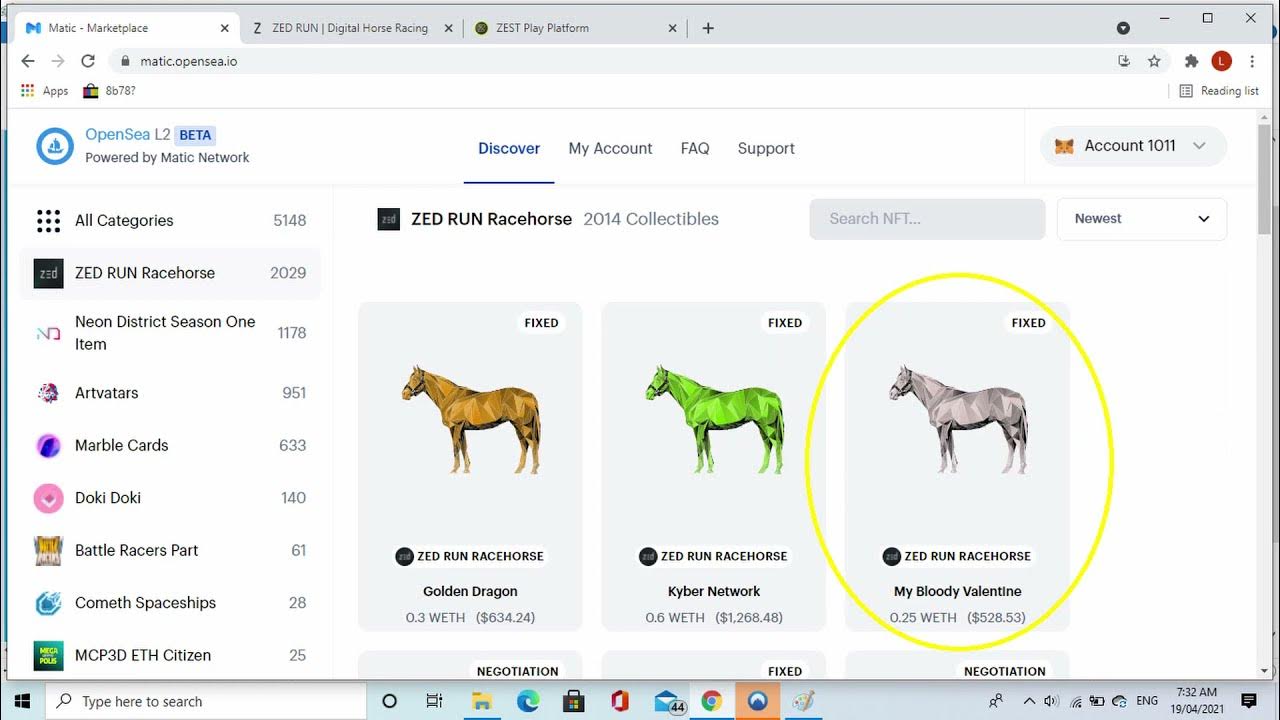Viewport: 1280px width, 720px height.
Task: Switch to ZED RUN Digital Horse Racing tab
Action: [351, 28]
